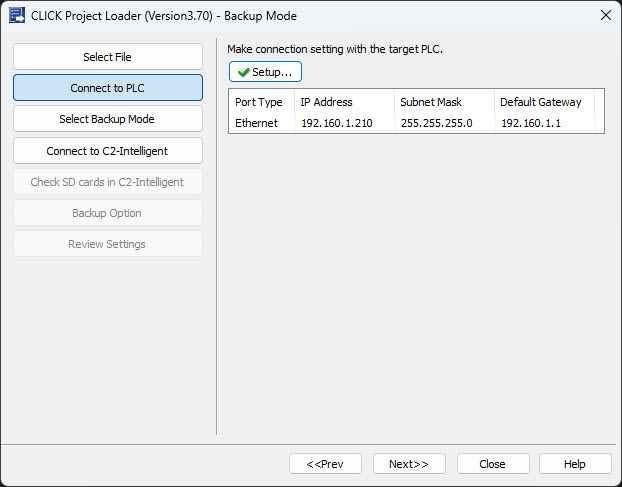The height and width of the screenshot is (487, 622).
Task: Click the Port Type column header
Action: (262, 102)
